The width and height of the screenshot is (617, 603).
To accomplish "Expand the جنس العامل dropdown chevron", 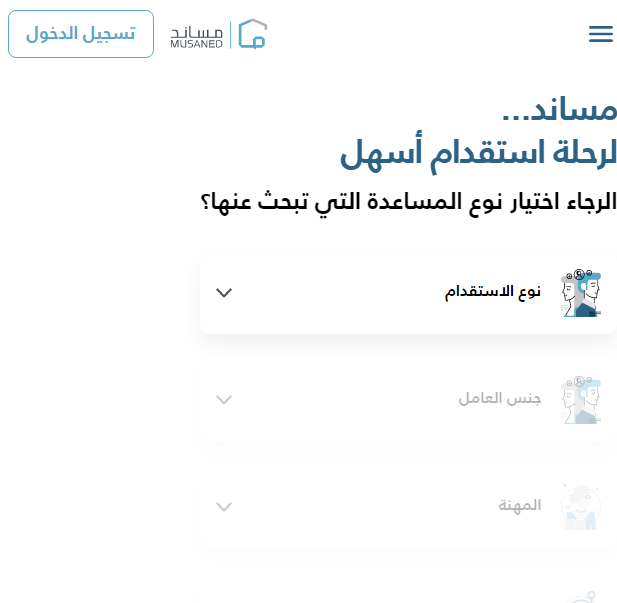I will pos(224,400).
